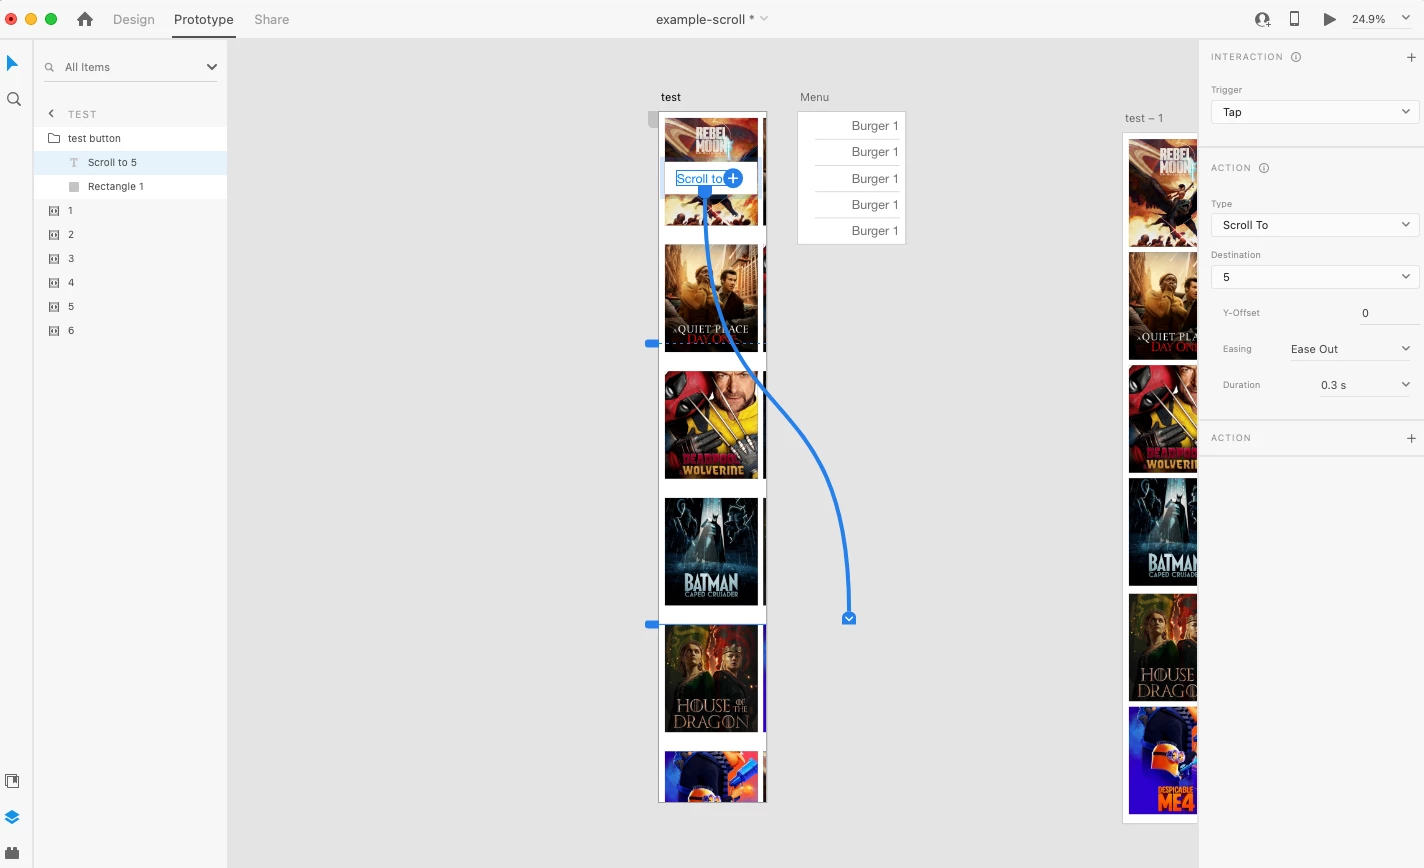The image size is (1424, 868).
Task: Click the Interaction info icon
Action: (1296, 57)
